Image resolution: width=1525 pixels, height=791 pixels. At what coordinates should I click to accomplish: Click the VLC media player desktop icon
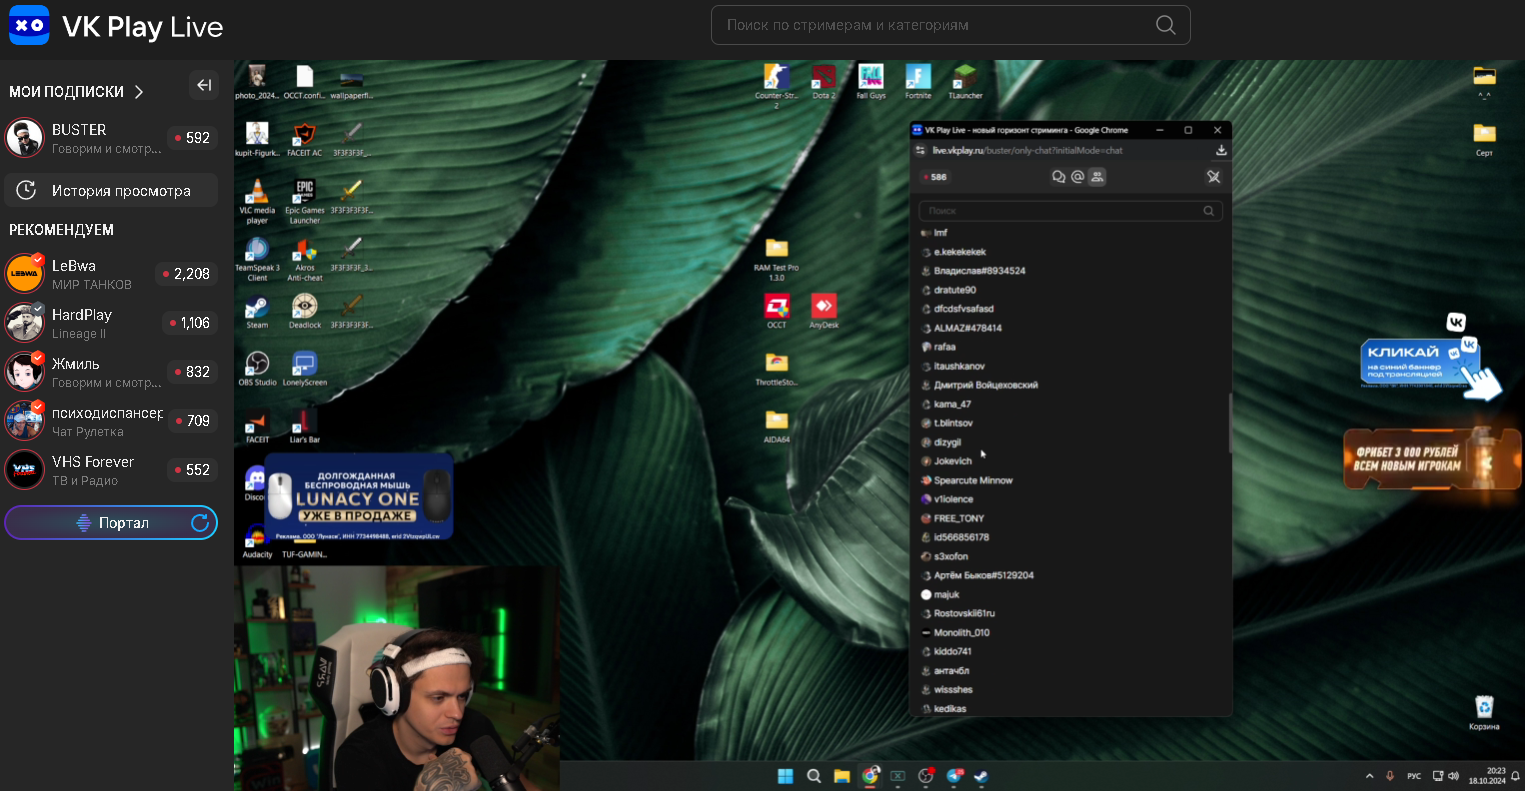(x=257, y=199)
